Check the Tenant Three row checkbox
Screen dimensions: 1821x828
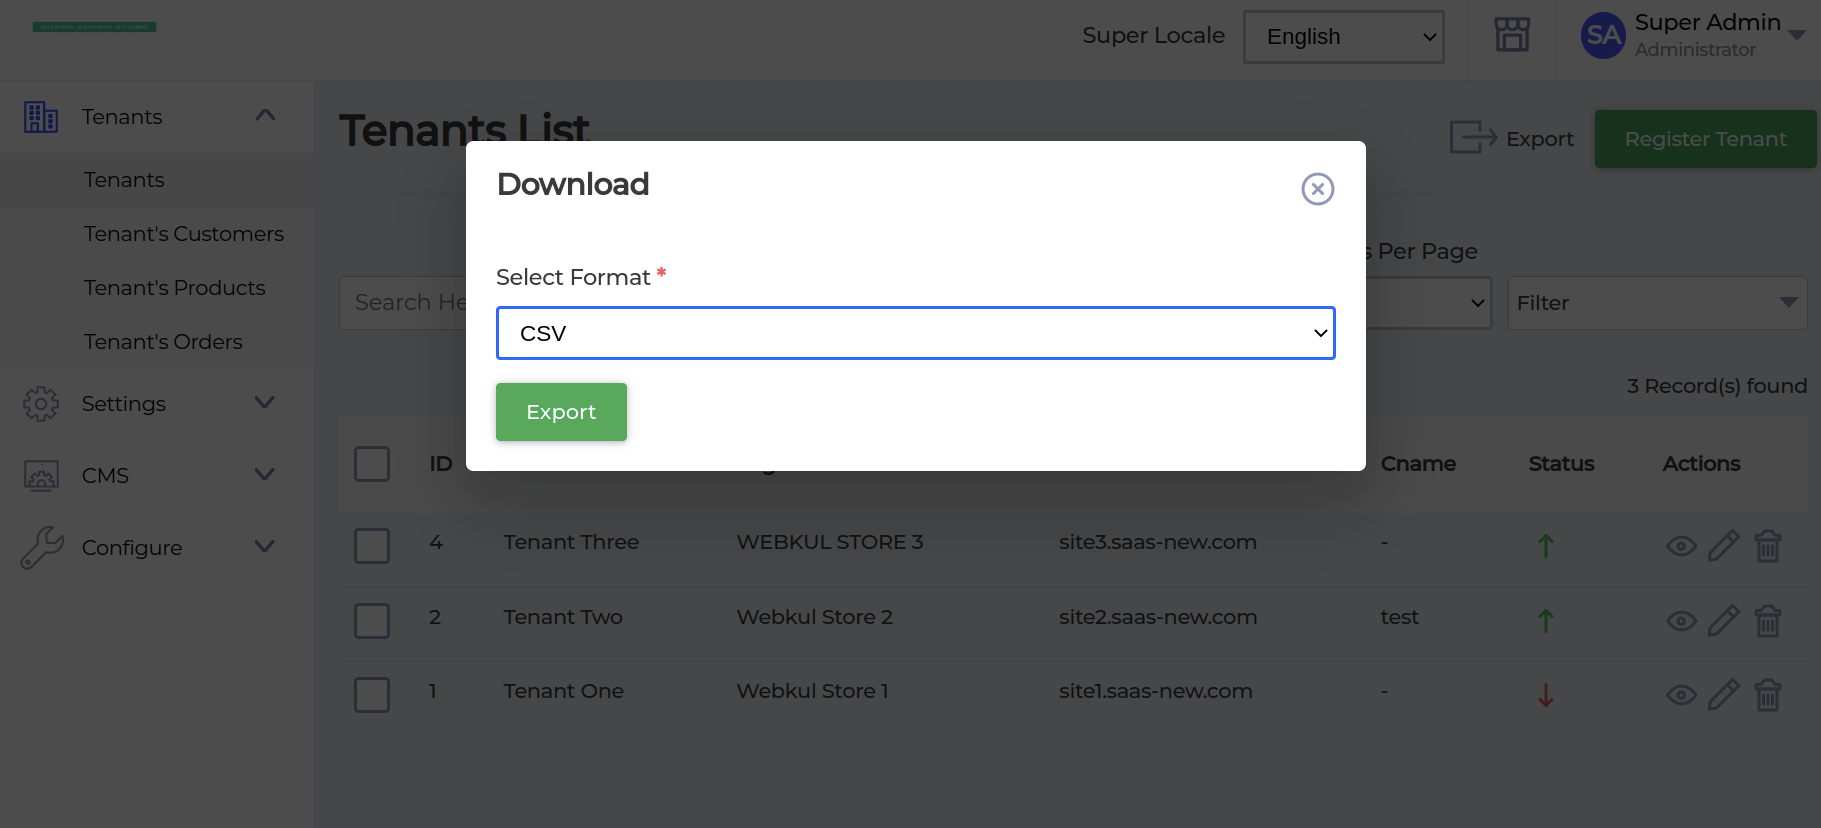(372, 546)
